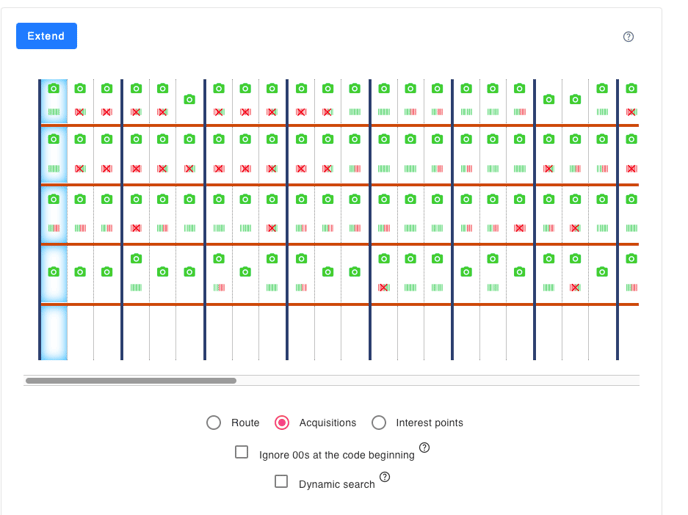Select the empty highlighted cell in bottom row

coord(54,332)
